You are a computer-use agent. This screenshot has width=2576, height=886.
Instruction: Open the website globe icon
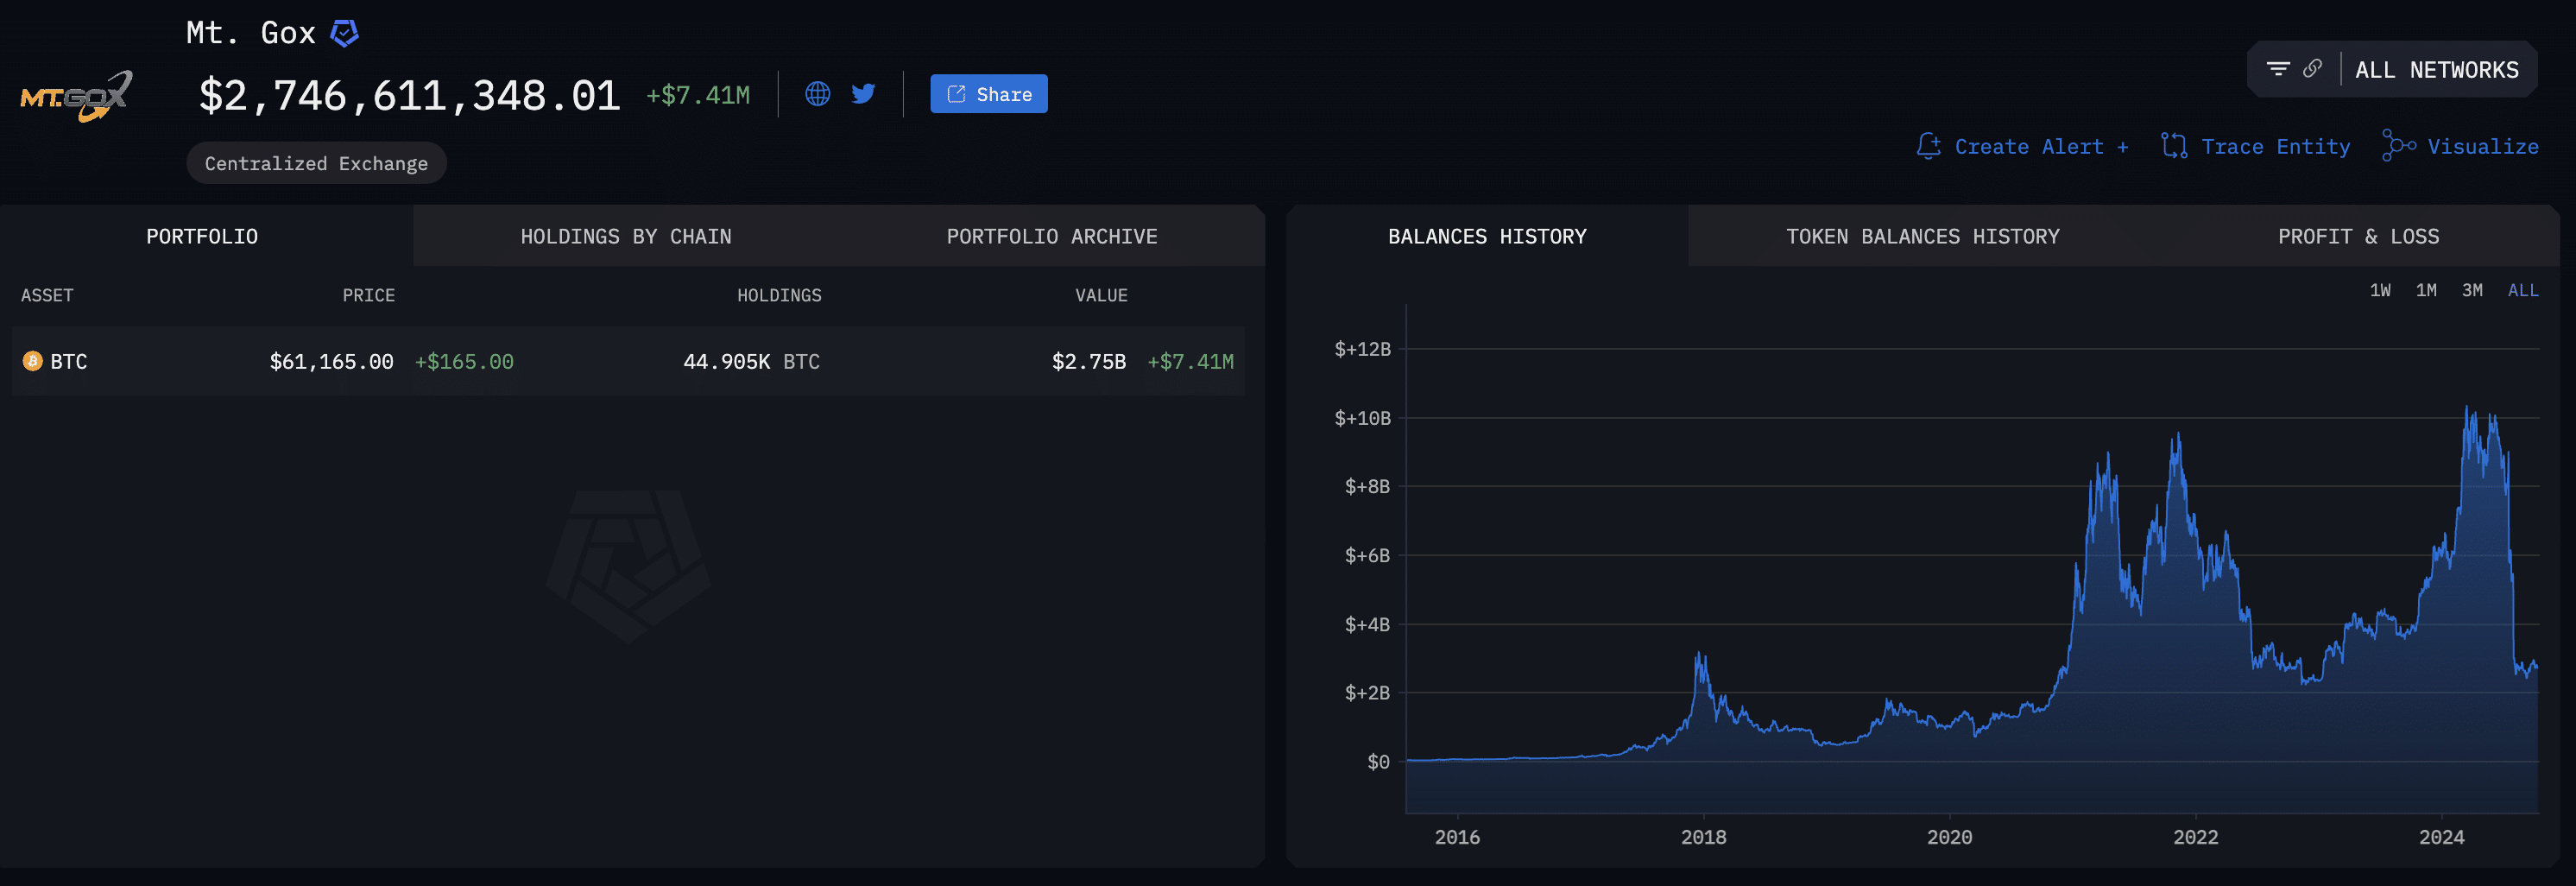pyautogui.click(x=817, y=94)
